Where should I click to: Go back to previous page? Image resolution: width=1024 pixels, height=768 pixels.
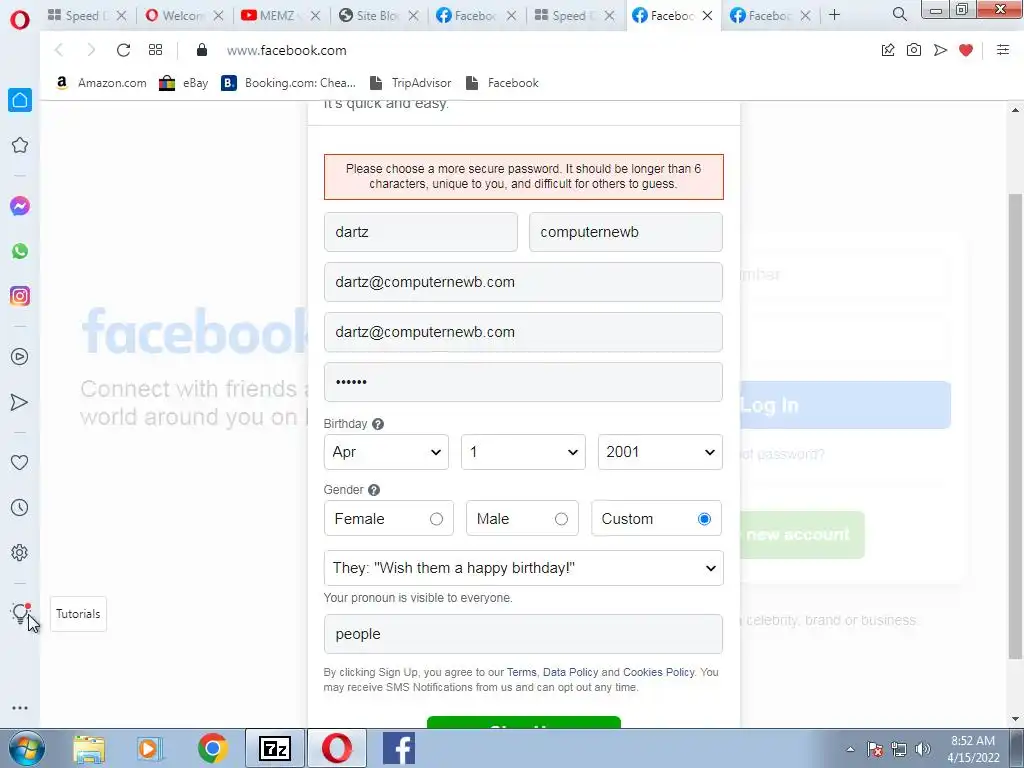click(59, 50)
